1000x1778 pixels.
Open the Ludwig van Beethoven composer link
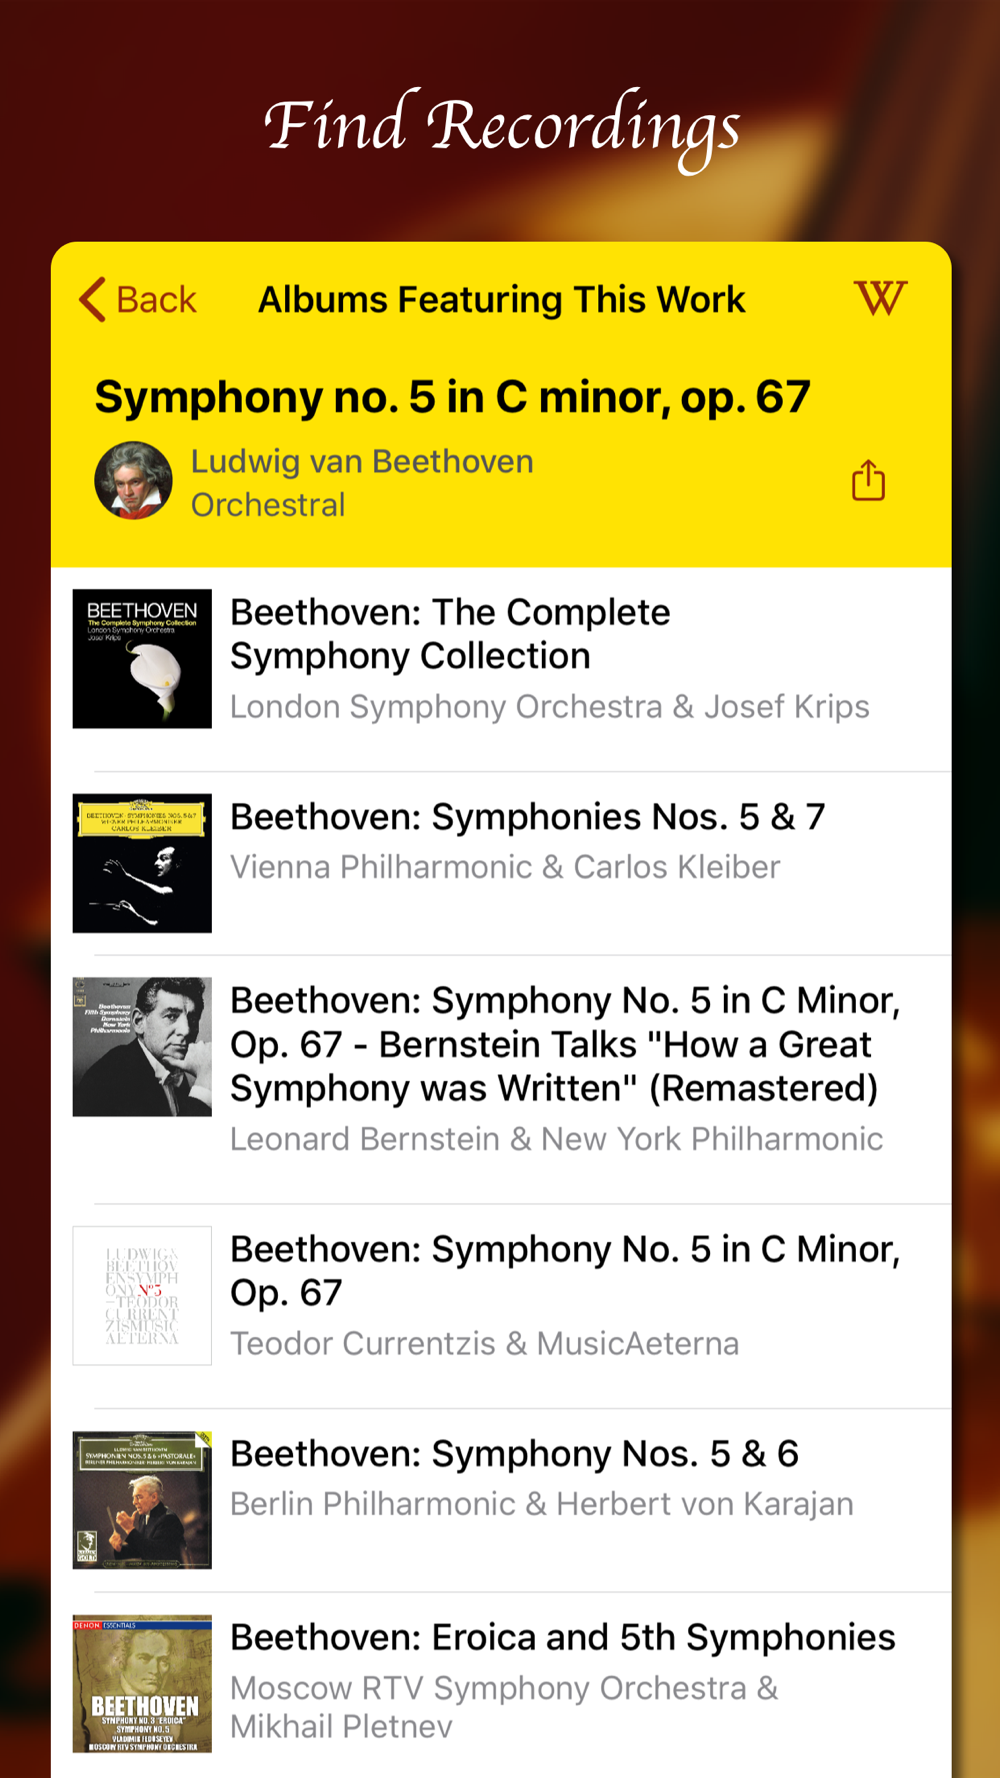[362, 462]
